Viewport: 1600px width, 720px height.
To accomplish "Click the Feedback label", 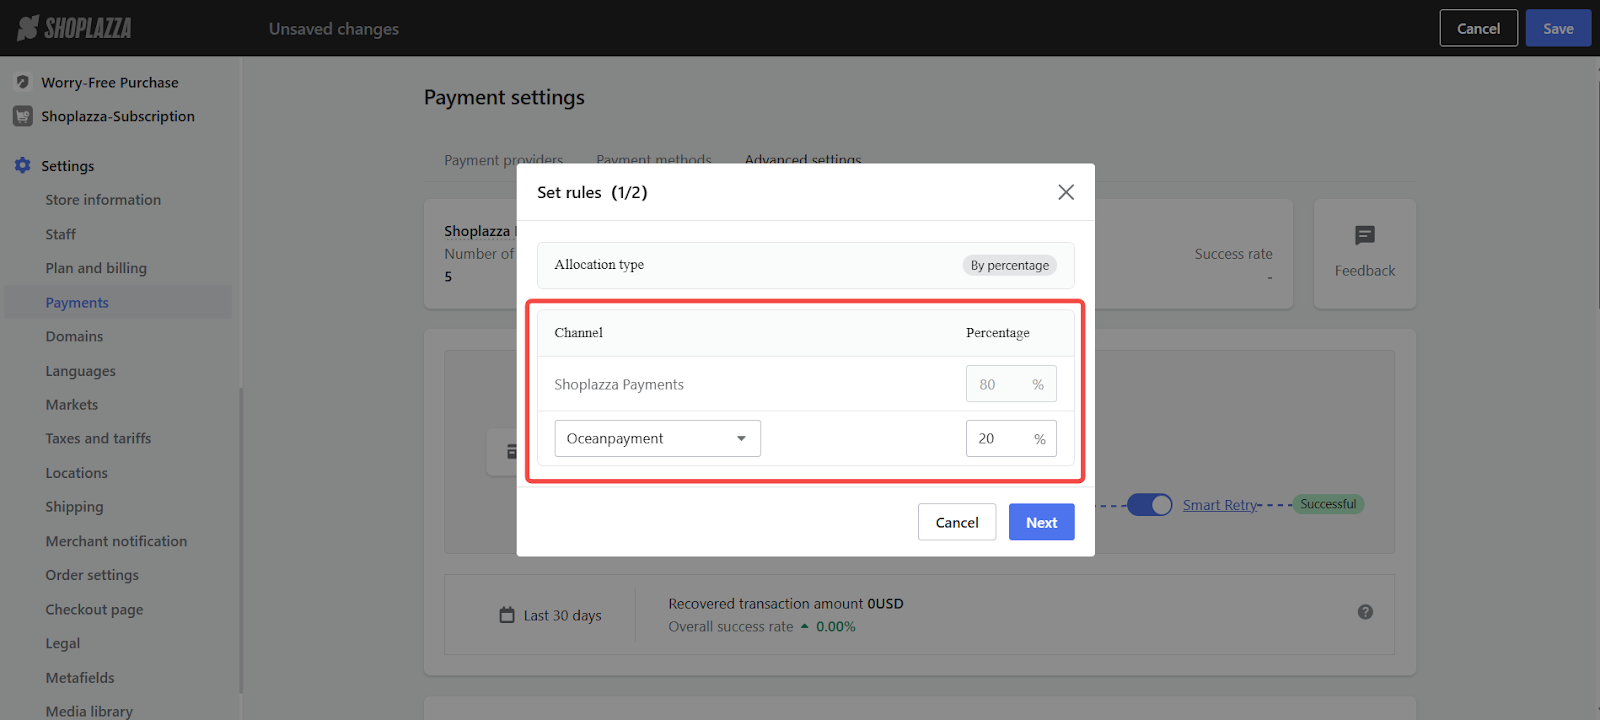I will (1365, 271).
